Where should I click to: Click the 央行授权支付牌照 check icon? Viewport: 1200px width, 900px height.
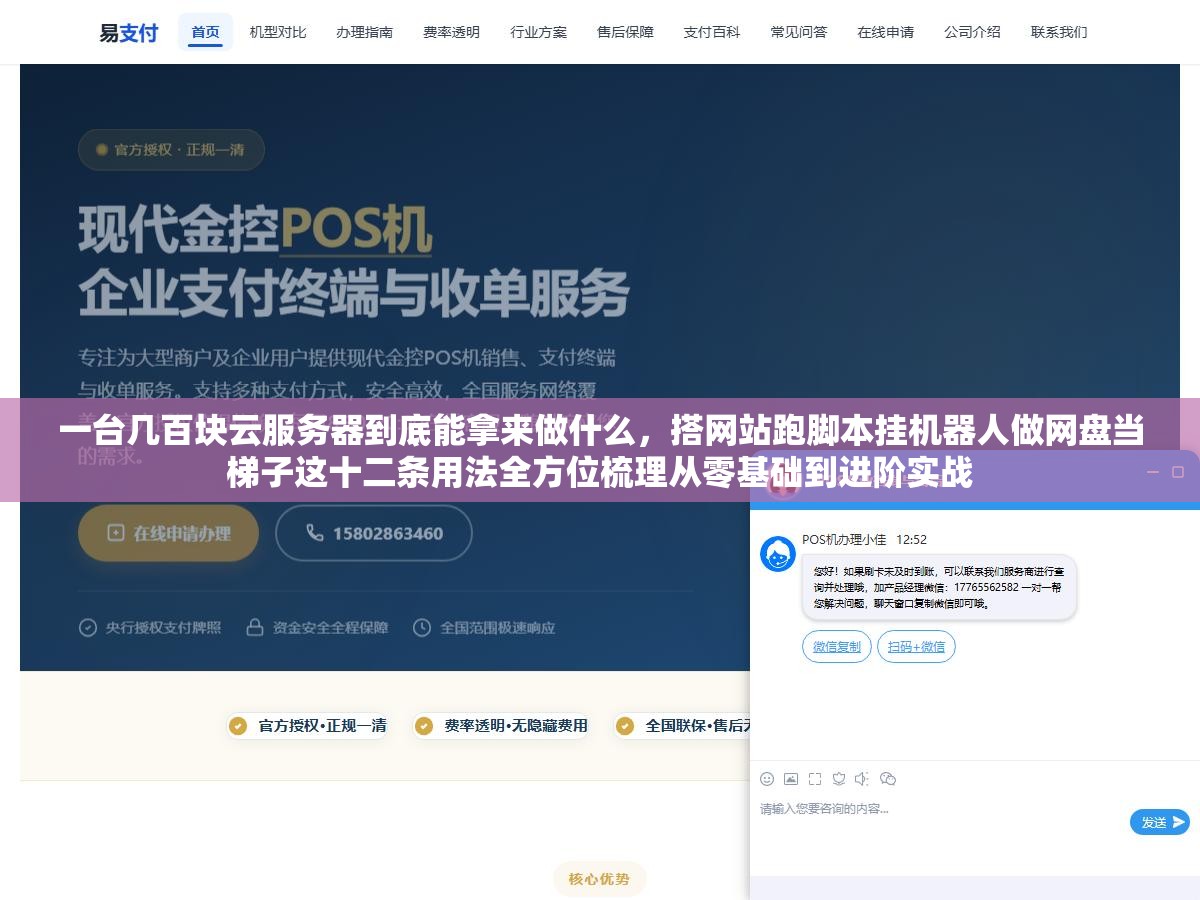point(88,628)
